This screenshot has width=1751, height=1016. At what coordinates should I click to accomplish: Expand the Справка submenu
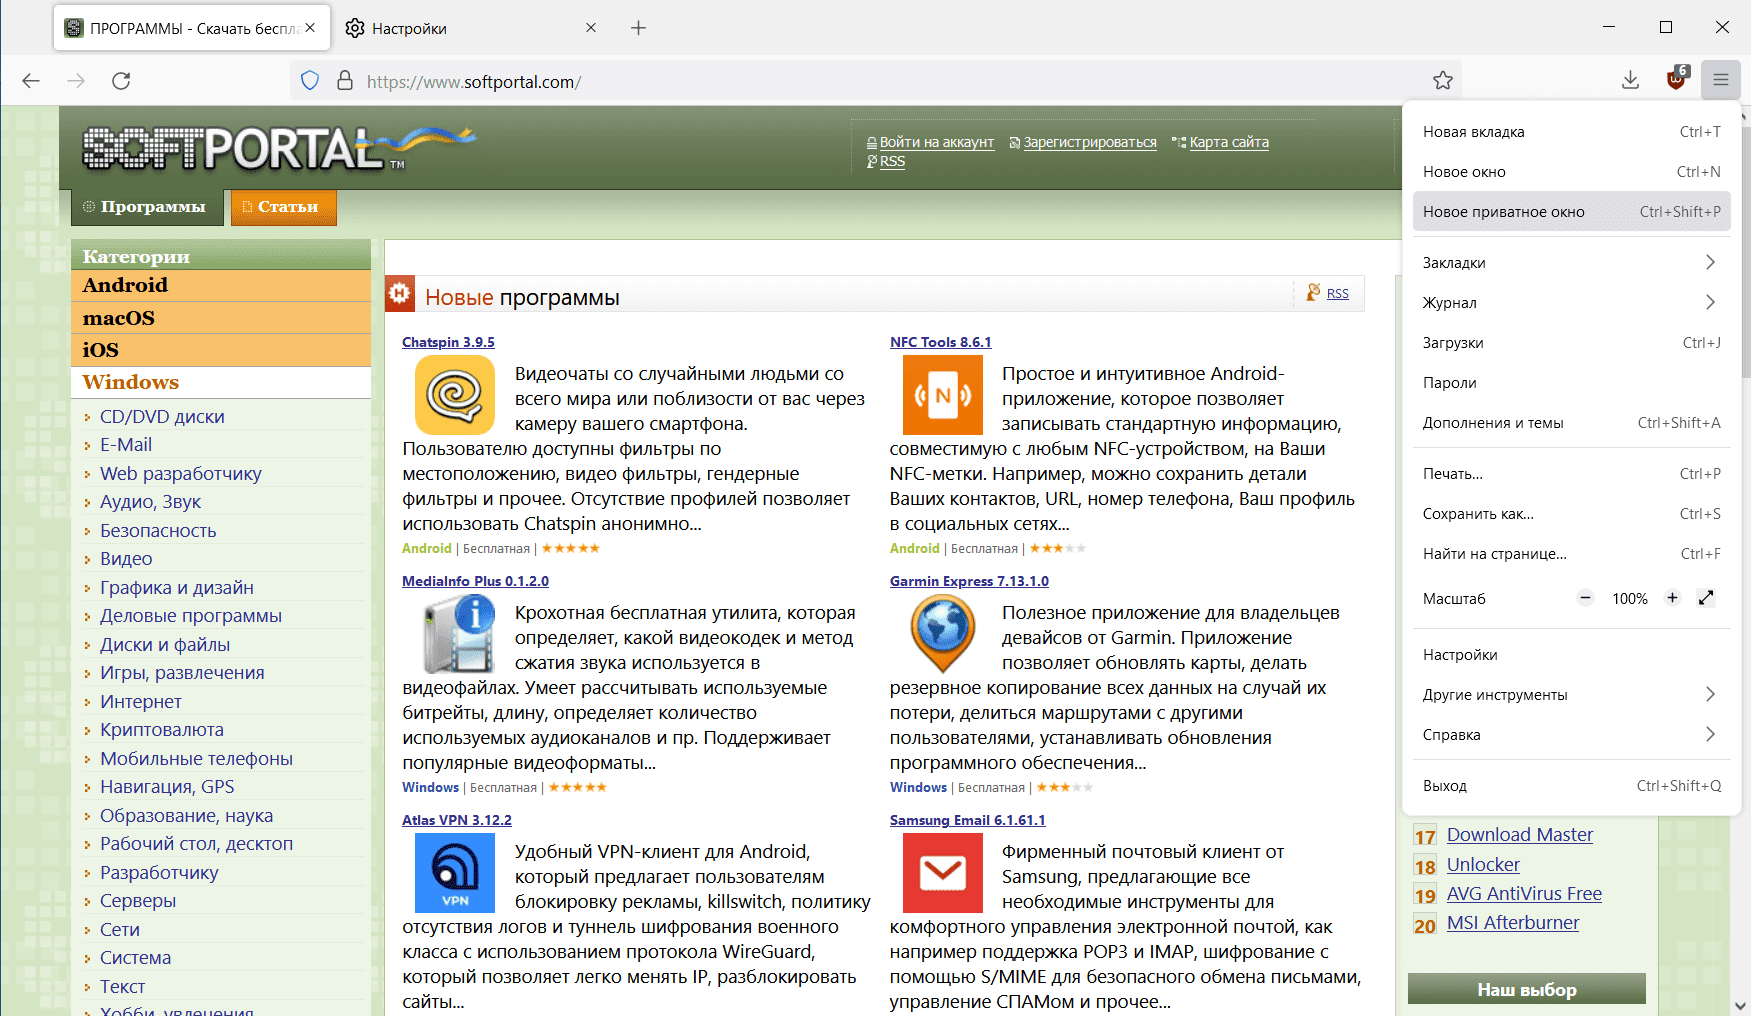[1571, 734]
